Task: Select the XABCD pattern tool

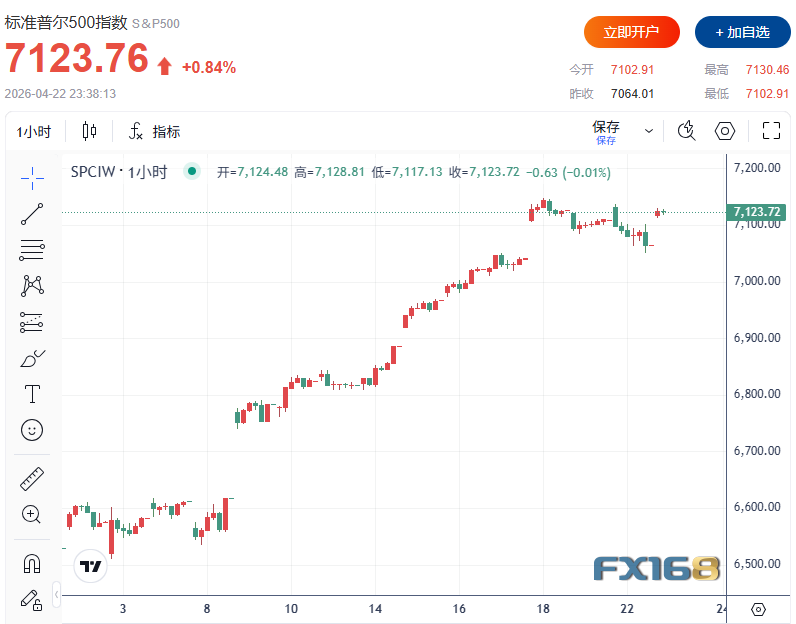Action: 32,285
